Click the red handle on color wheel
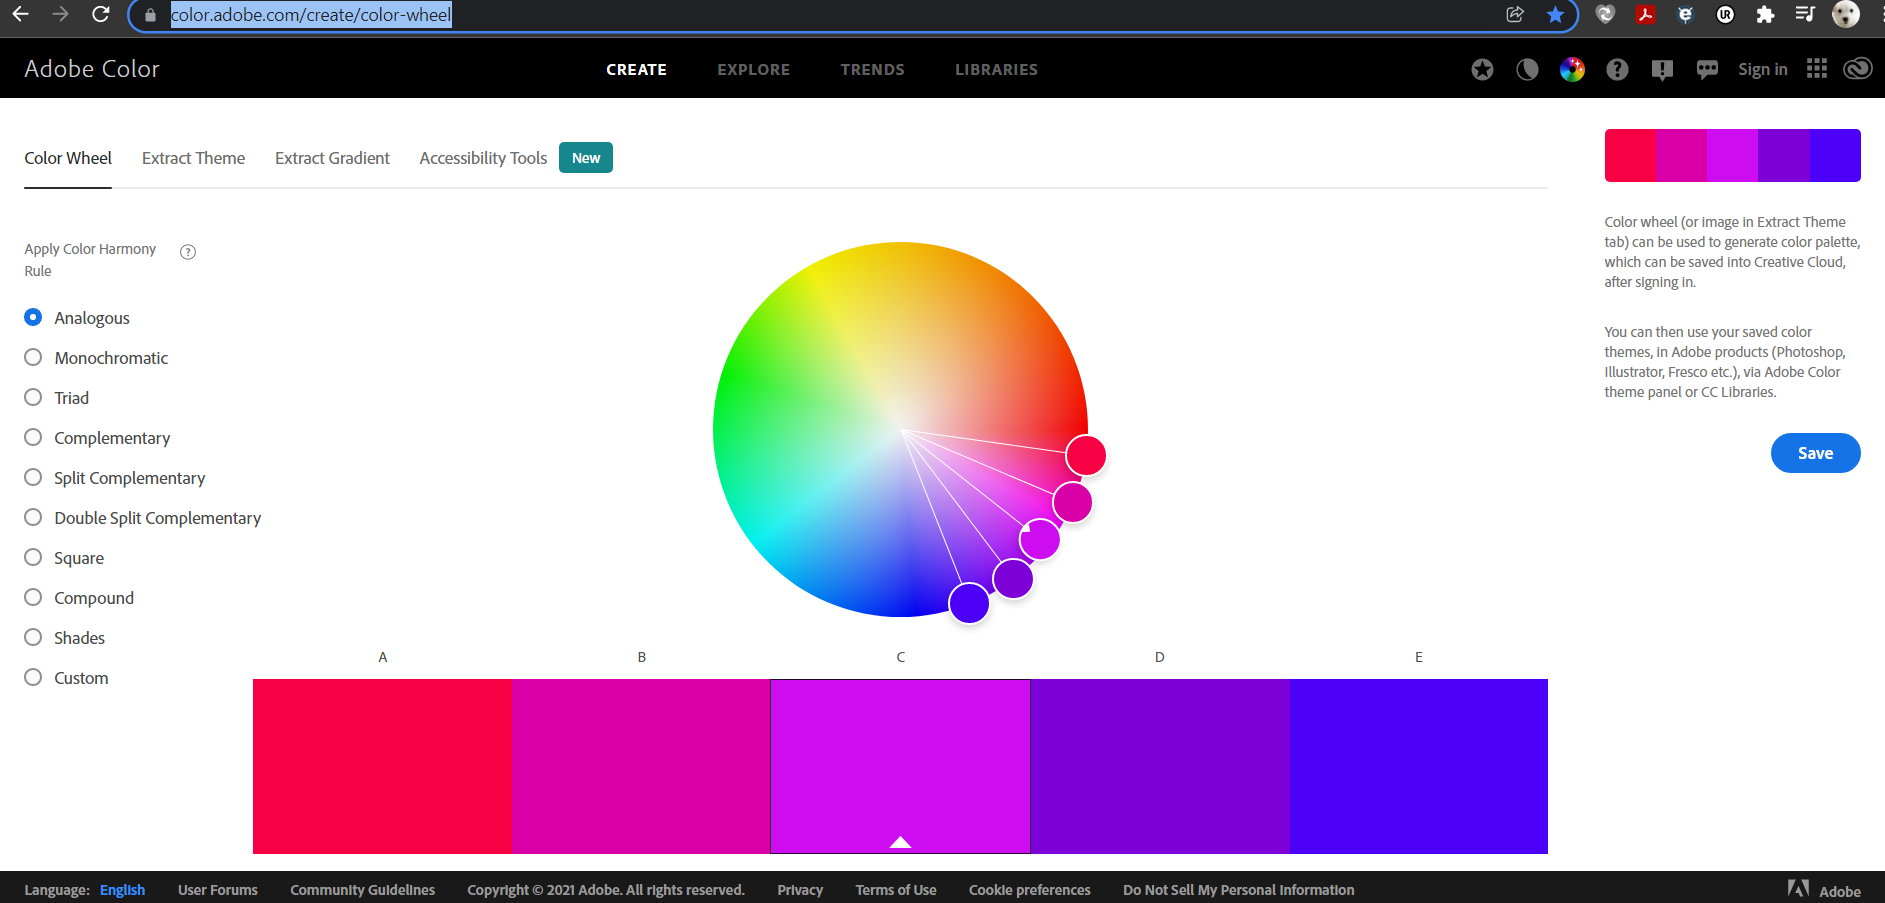This screenshot has height=903, width=1885. (x=1086, y=455)
